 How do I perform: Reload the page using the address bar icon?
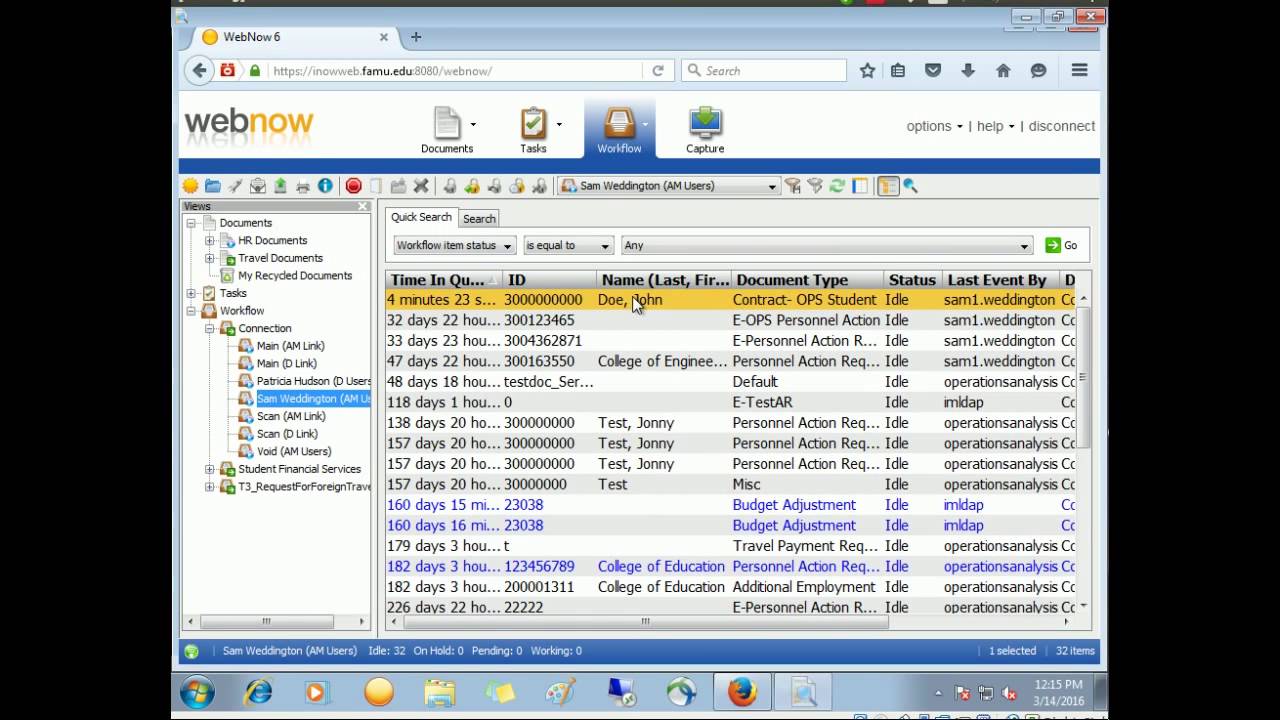click(658, 71)
